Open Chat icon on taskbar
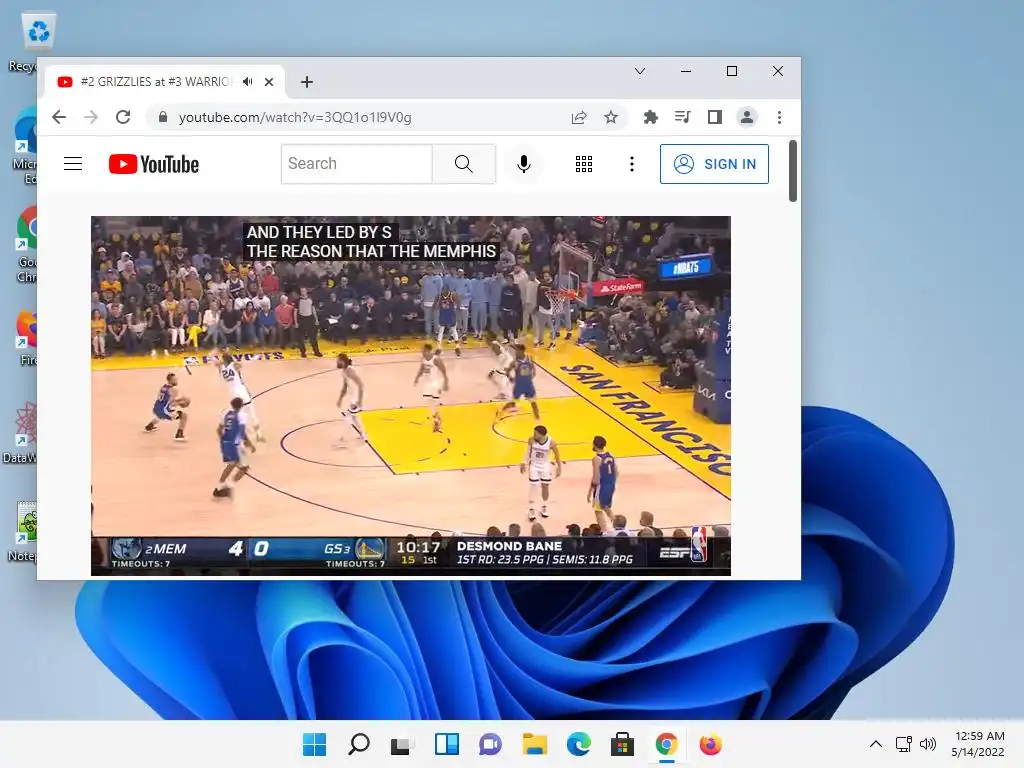The width and height of the screenshot is (1024, 768). [490, 744]
